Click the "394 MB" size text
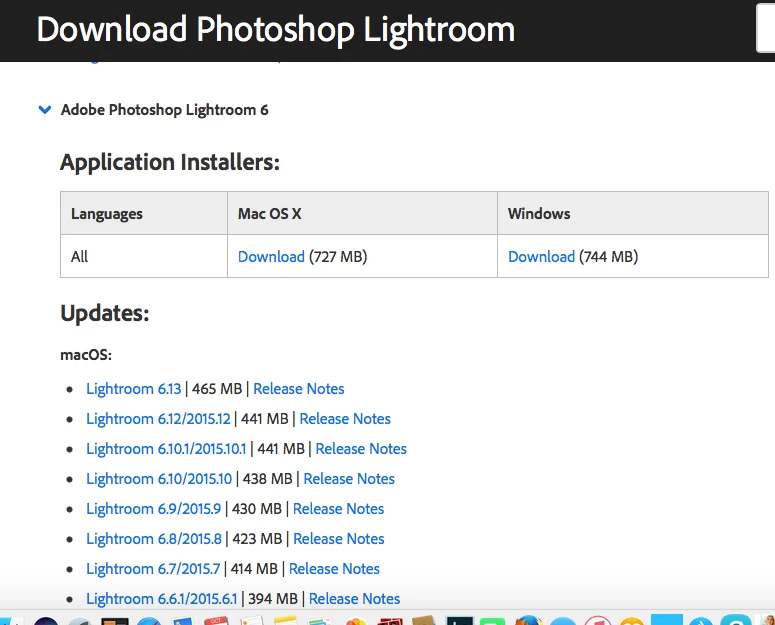 [x=273, y=599]
